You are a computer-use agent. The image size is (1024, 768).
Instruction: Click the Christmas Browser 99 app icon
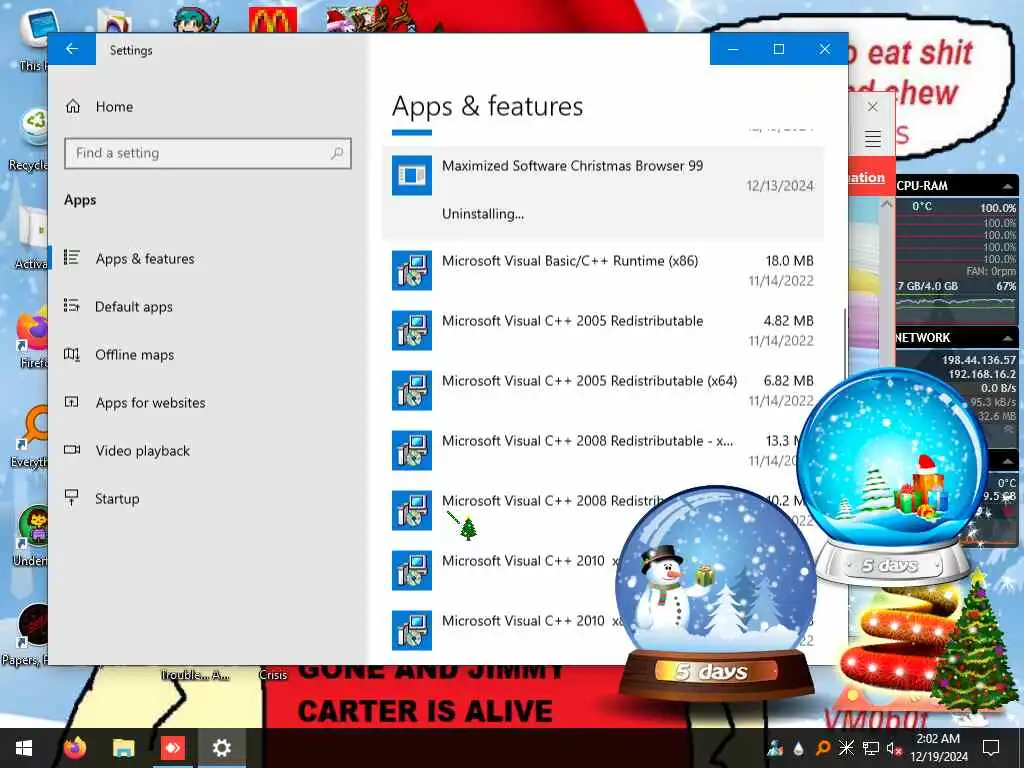click(411, 175)
